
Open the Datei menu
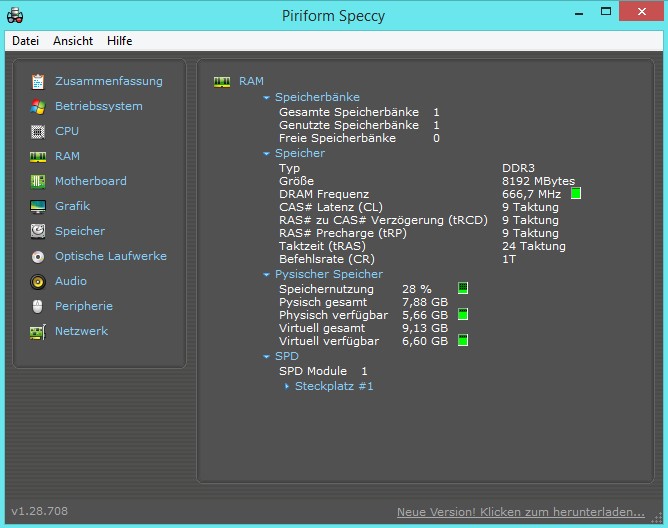point(26,41)
